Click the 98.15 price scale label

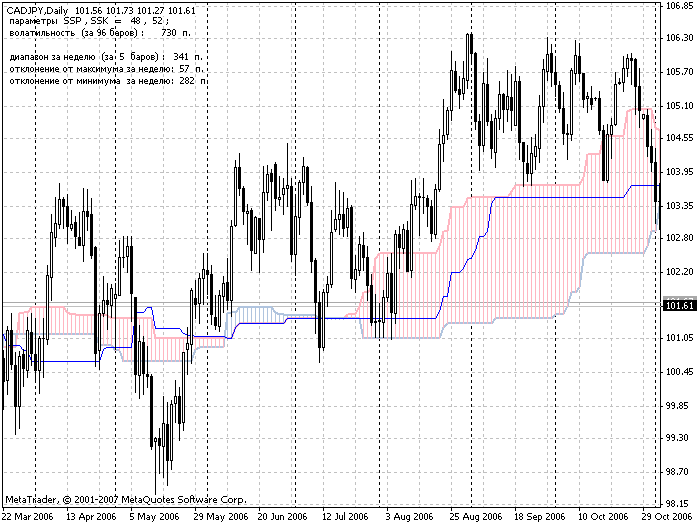[x=679, y=504]
